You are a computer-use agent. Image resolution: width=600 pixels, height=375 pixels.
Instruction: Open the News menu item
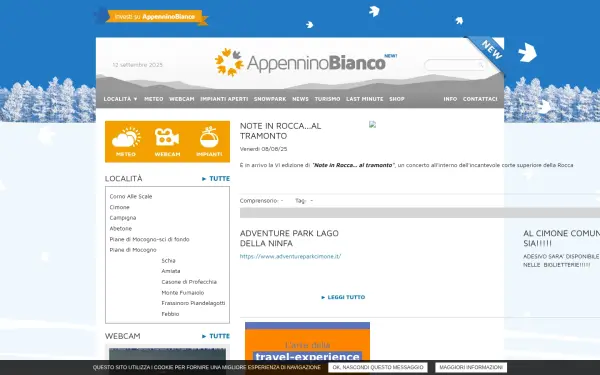tap(300, 99)
